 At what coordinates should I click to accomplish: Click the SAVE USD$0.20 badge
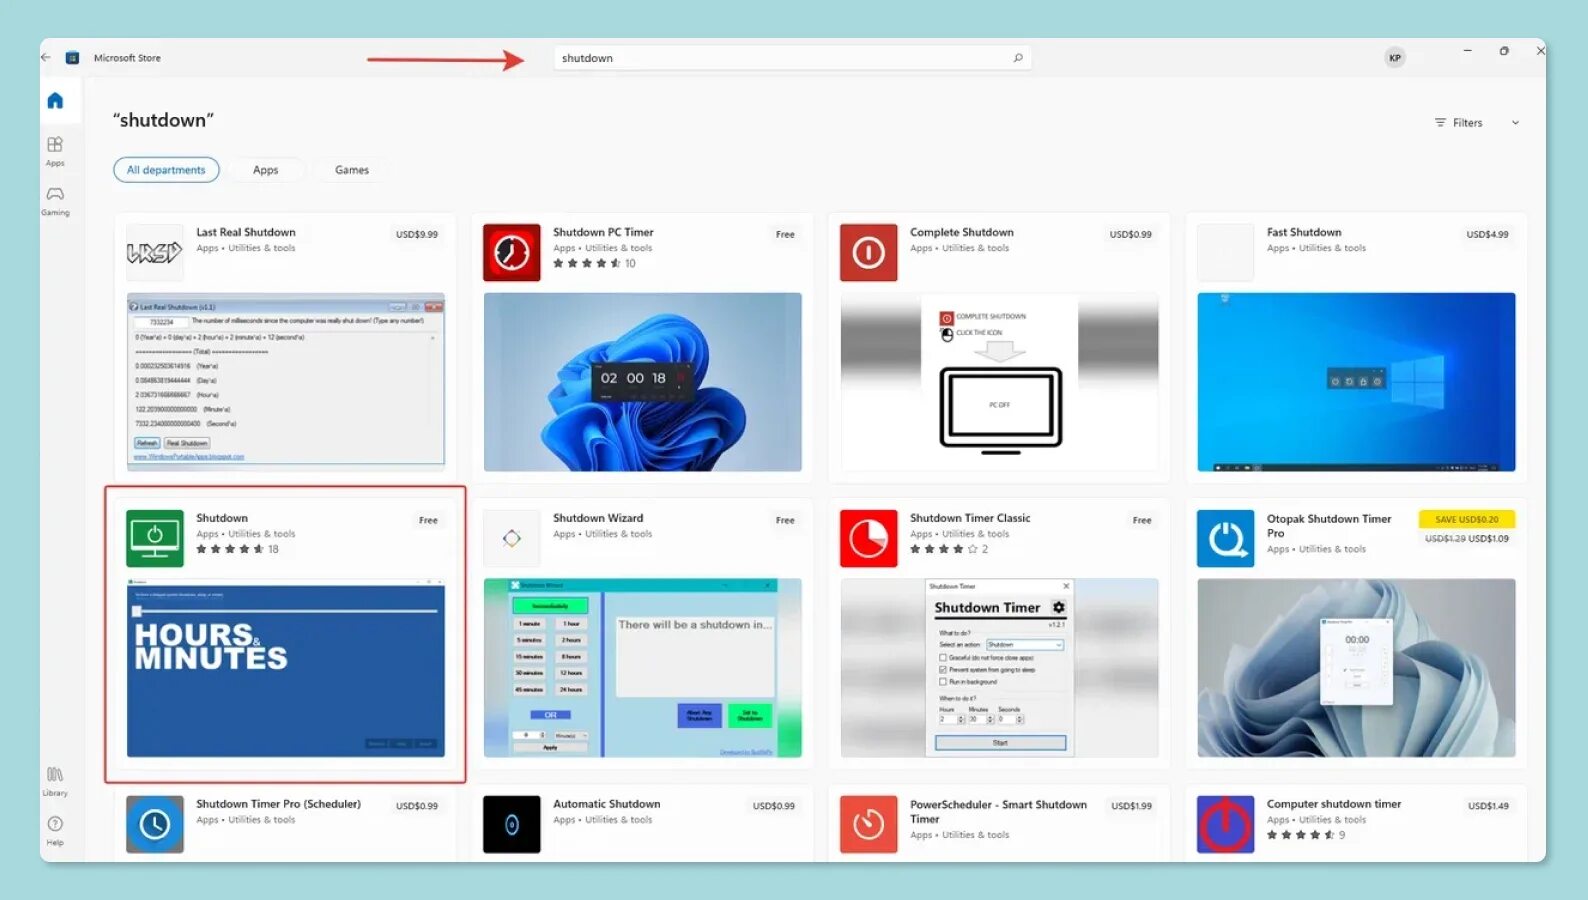pos(1467,519)
